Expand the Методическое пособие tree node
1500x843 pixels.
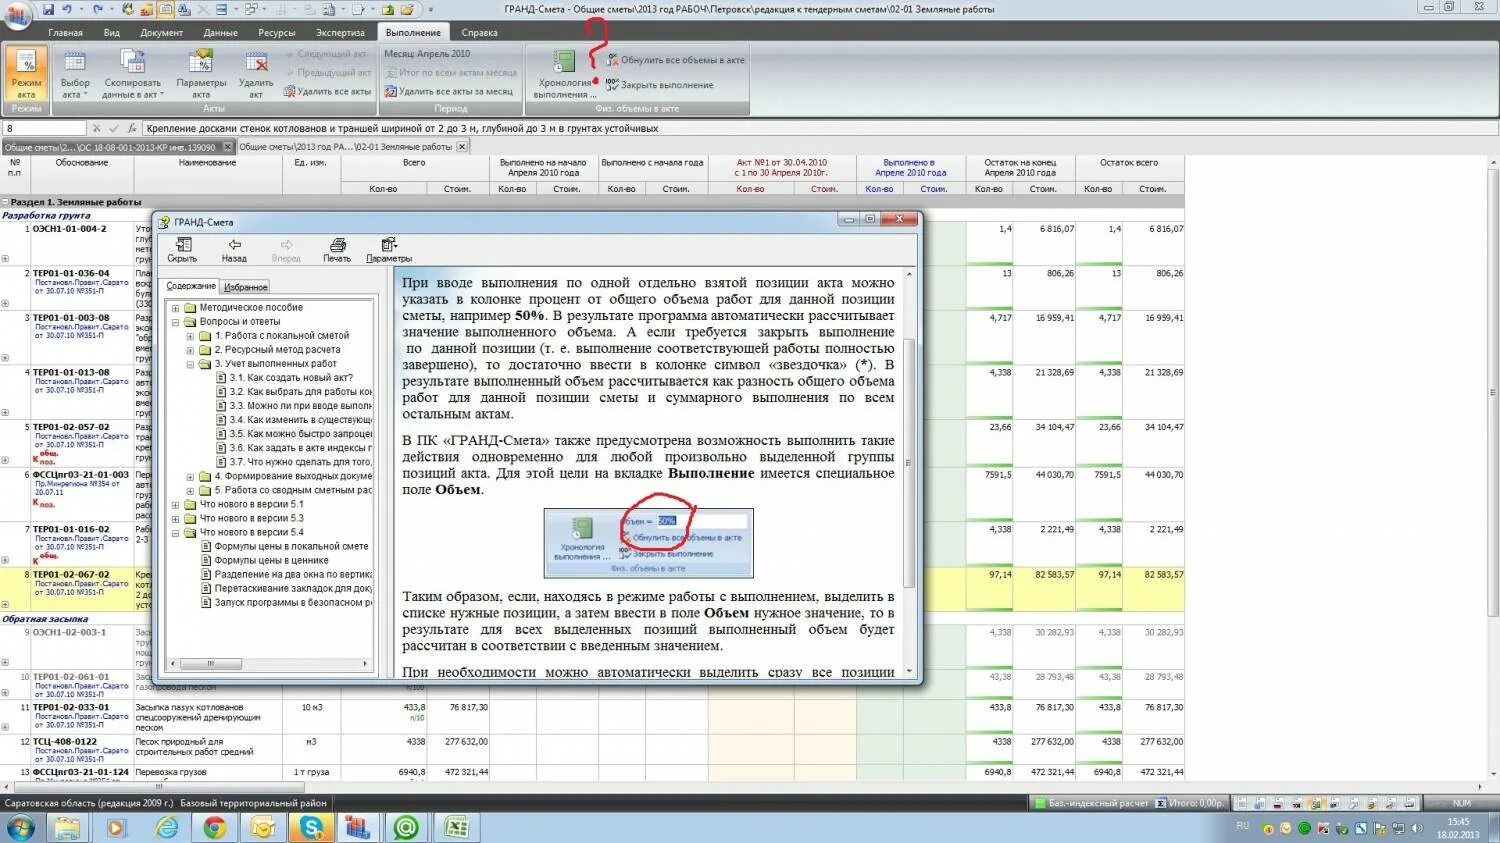point(175,308)
